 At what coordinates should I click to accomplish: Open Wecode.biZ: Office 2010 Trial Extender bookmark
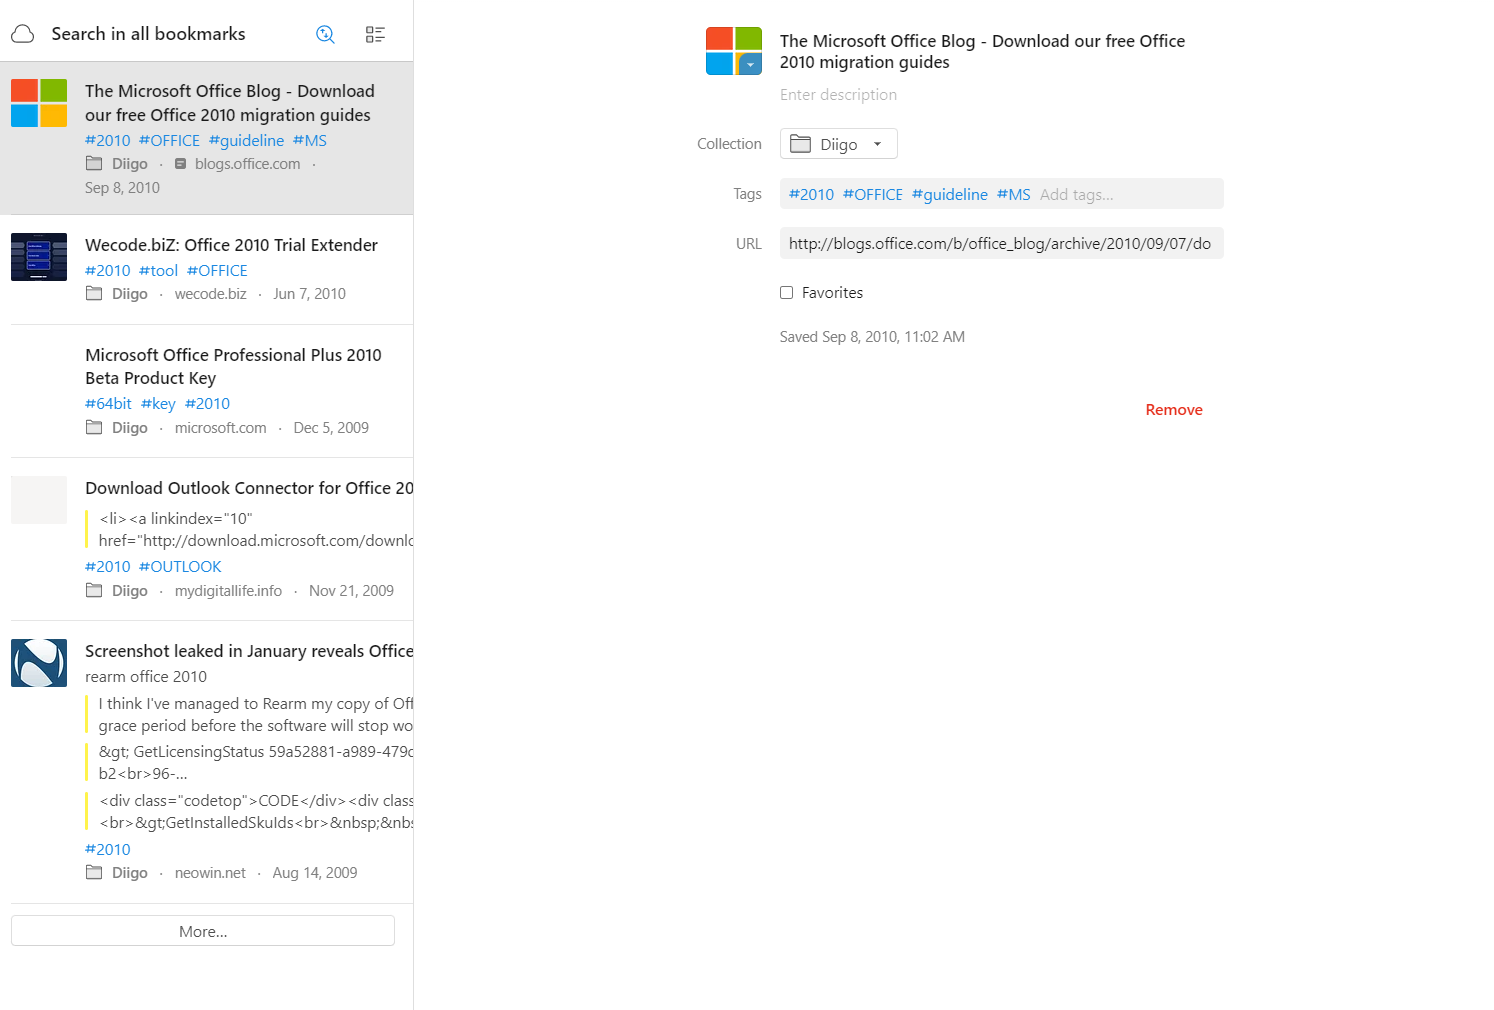coord(231,245)
